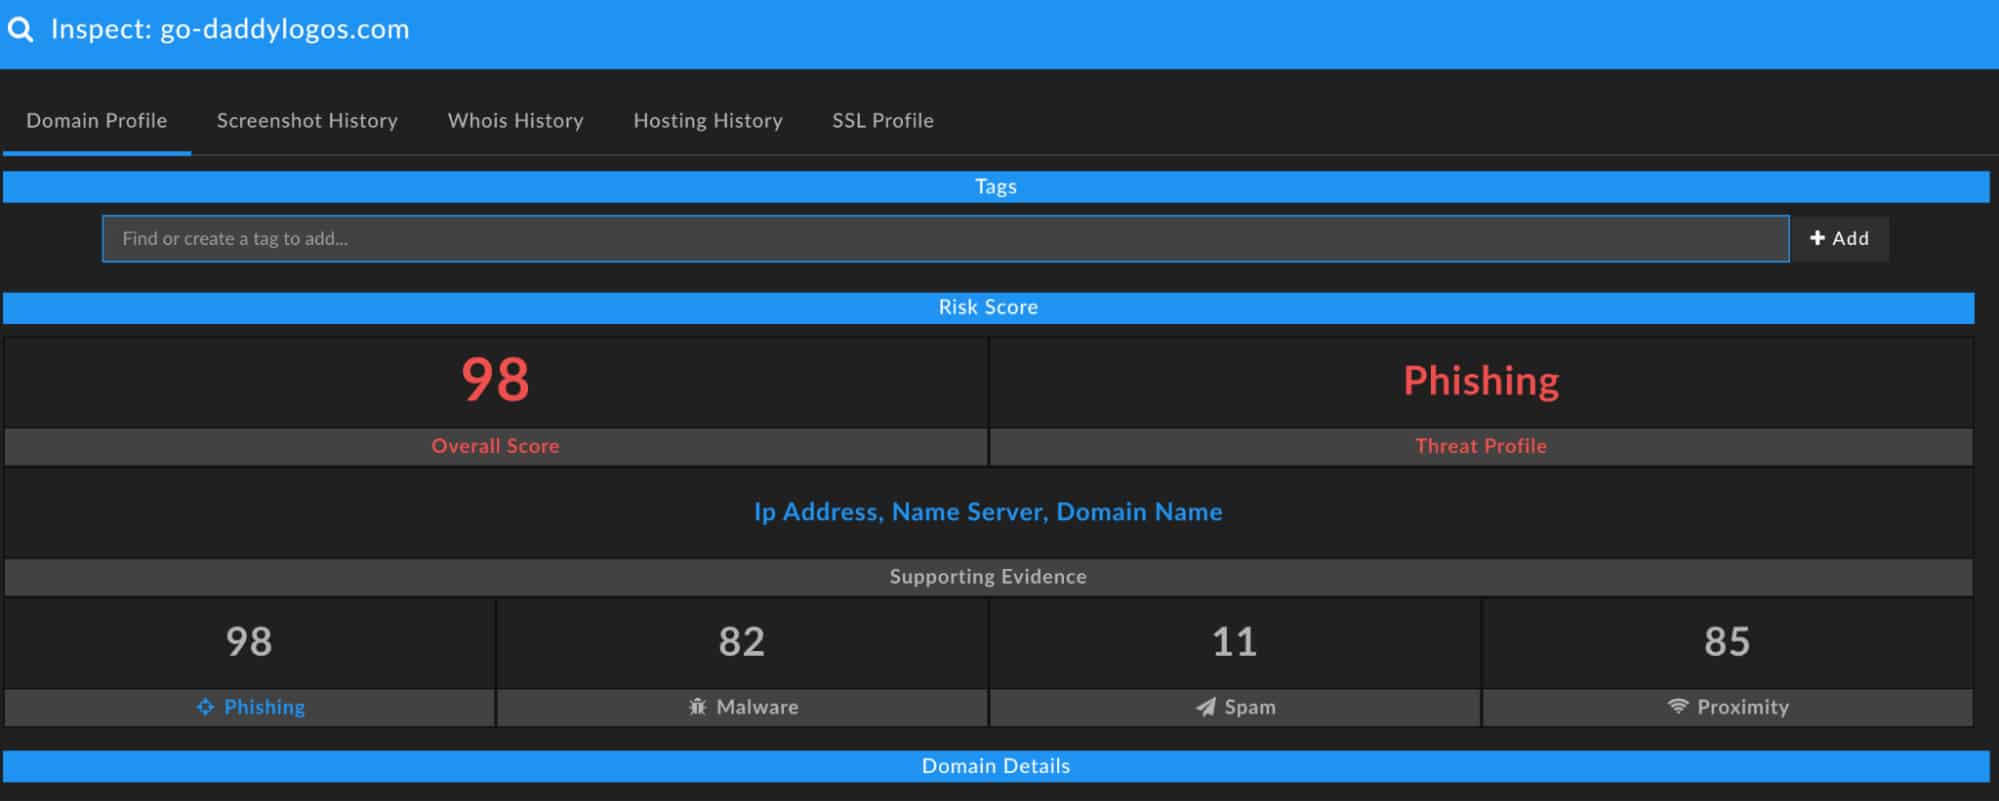Click the Domain Details section header
This screenshot has height=801, width=1999.
[x=996, y=767]
